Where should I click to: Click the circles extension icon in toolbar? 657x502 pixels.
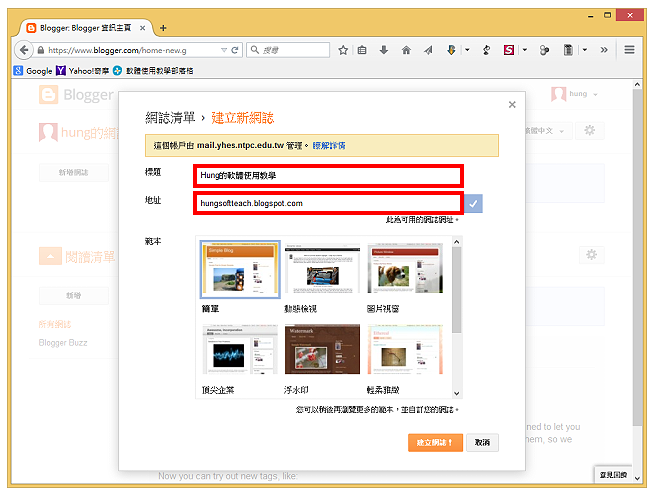coord(544,50)
